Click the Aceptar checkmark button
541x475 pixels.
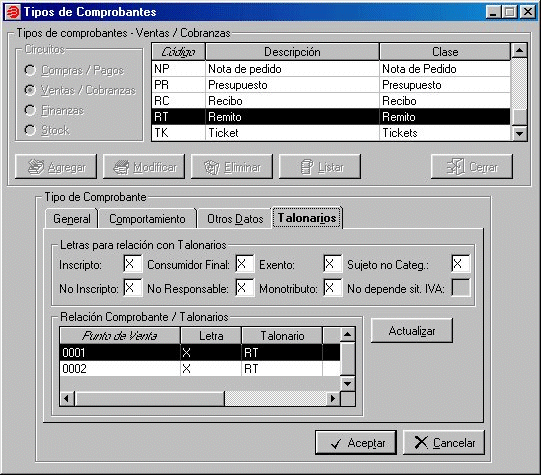point(356,443)
